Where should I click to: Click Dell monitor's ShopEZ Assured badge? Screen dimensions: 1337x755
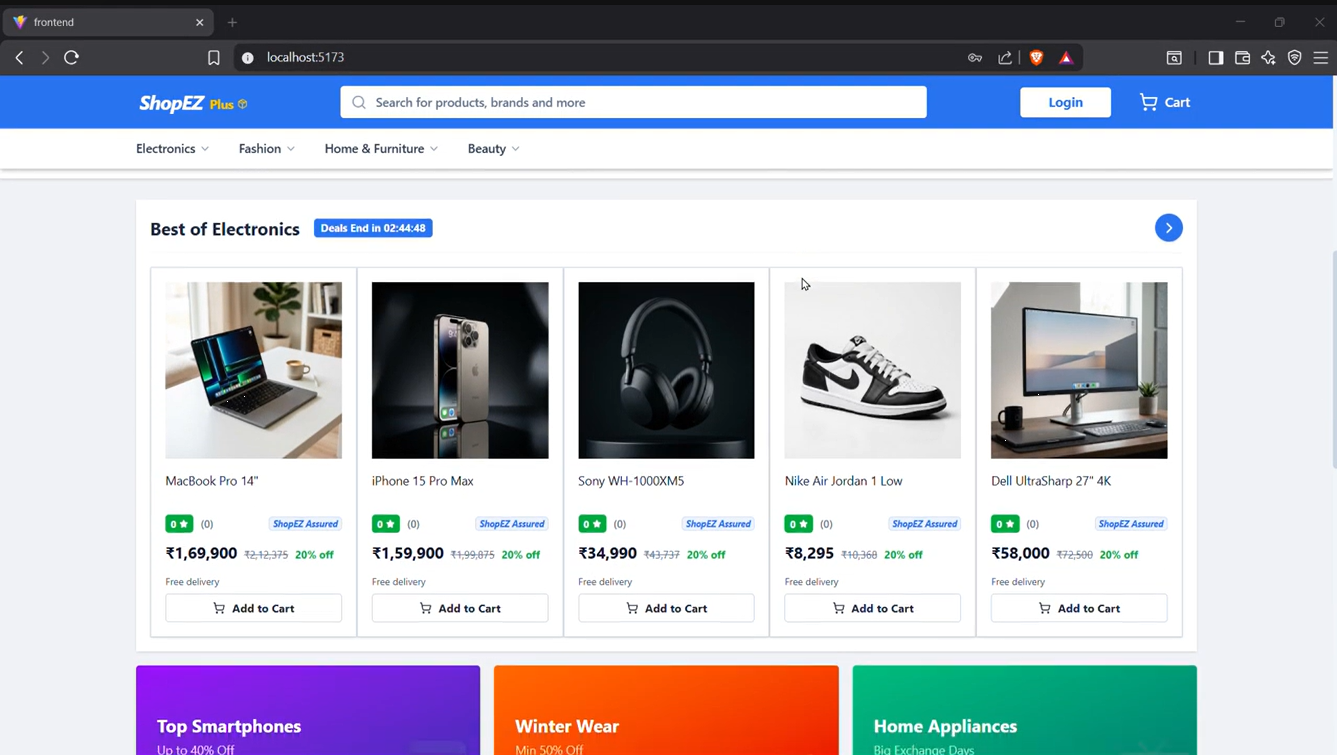click(1131, 524)
